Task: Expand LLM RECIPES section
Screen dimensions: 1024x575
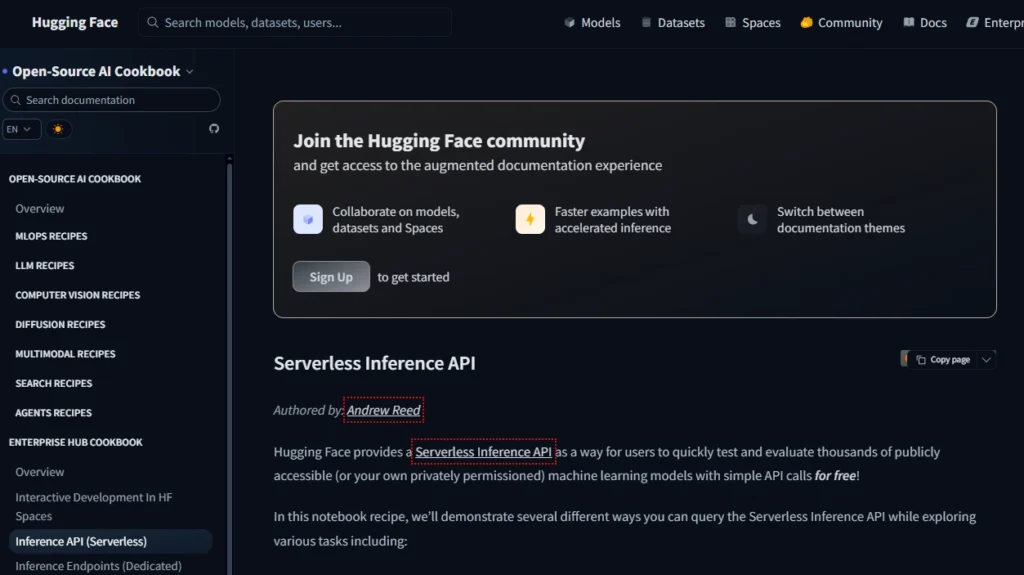Action: click(x=44, y=265)
